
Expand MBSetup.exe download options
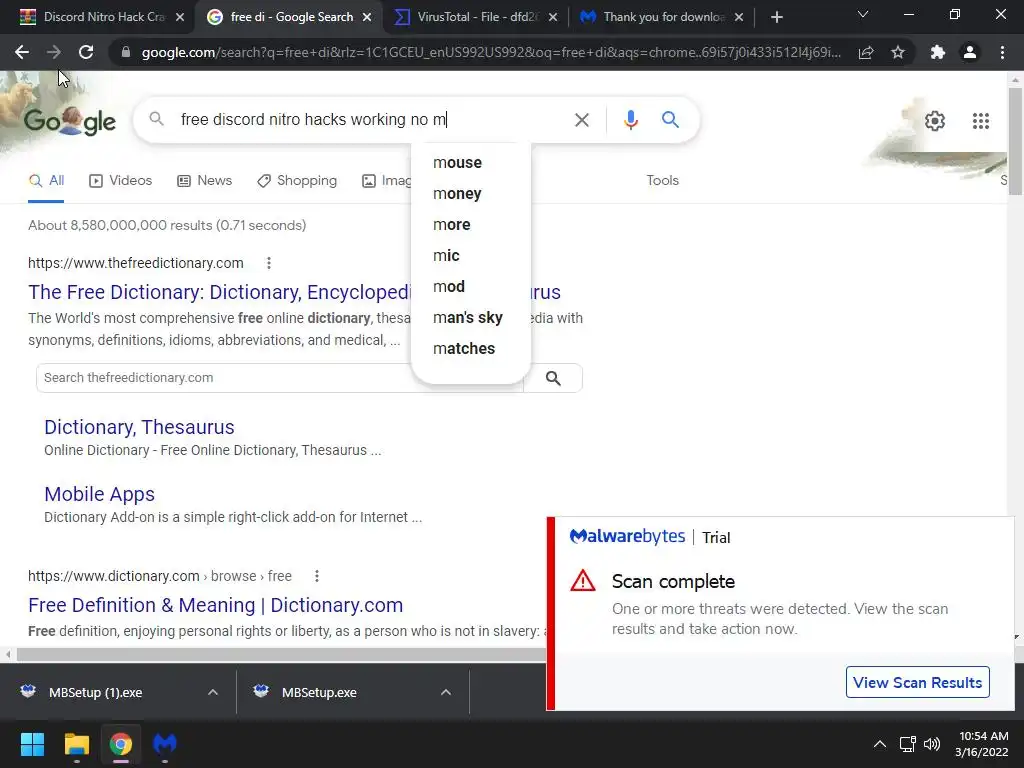[x=446, y=692]
